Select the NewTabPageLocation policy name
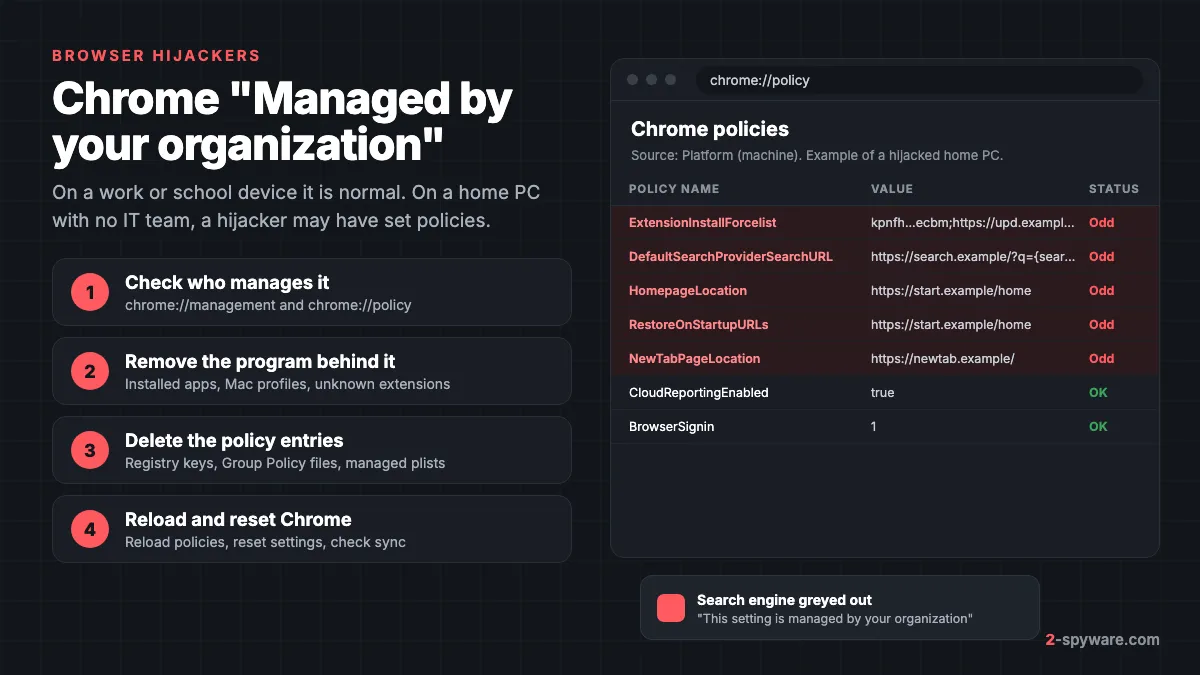This screenshot has height=675, width=1200. [695, 359]
